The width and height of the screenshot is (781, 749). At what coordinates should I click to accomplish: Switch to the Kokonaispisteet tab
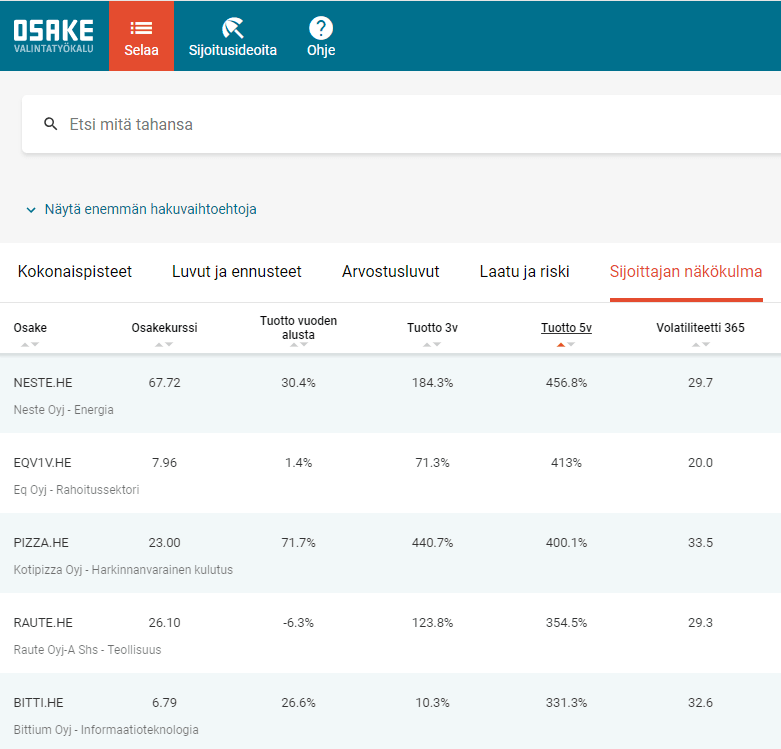(75, 272)
